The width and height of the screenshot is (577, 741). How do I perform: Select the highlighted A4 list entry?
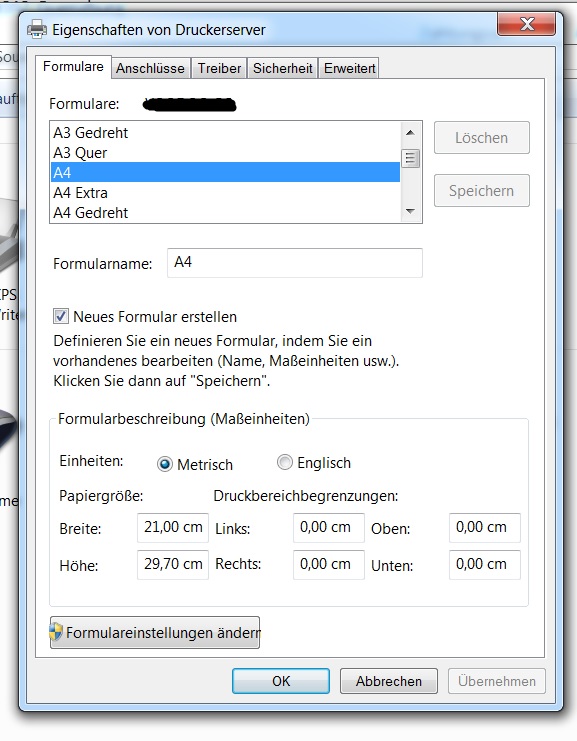pos(225,172)
